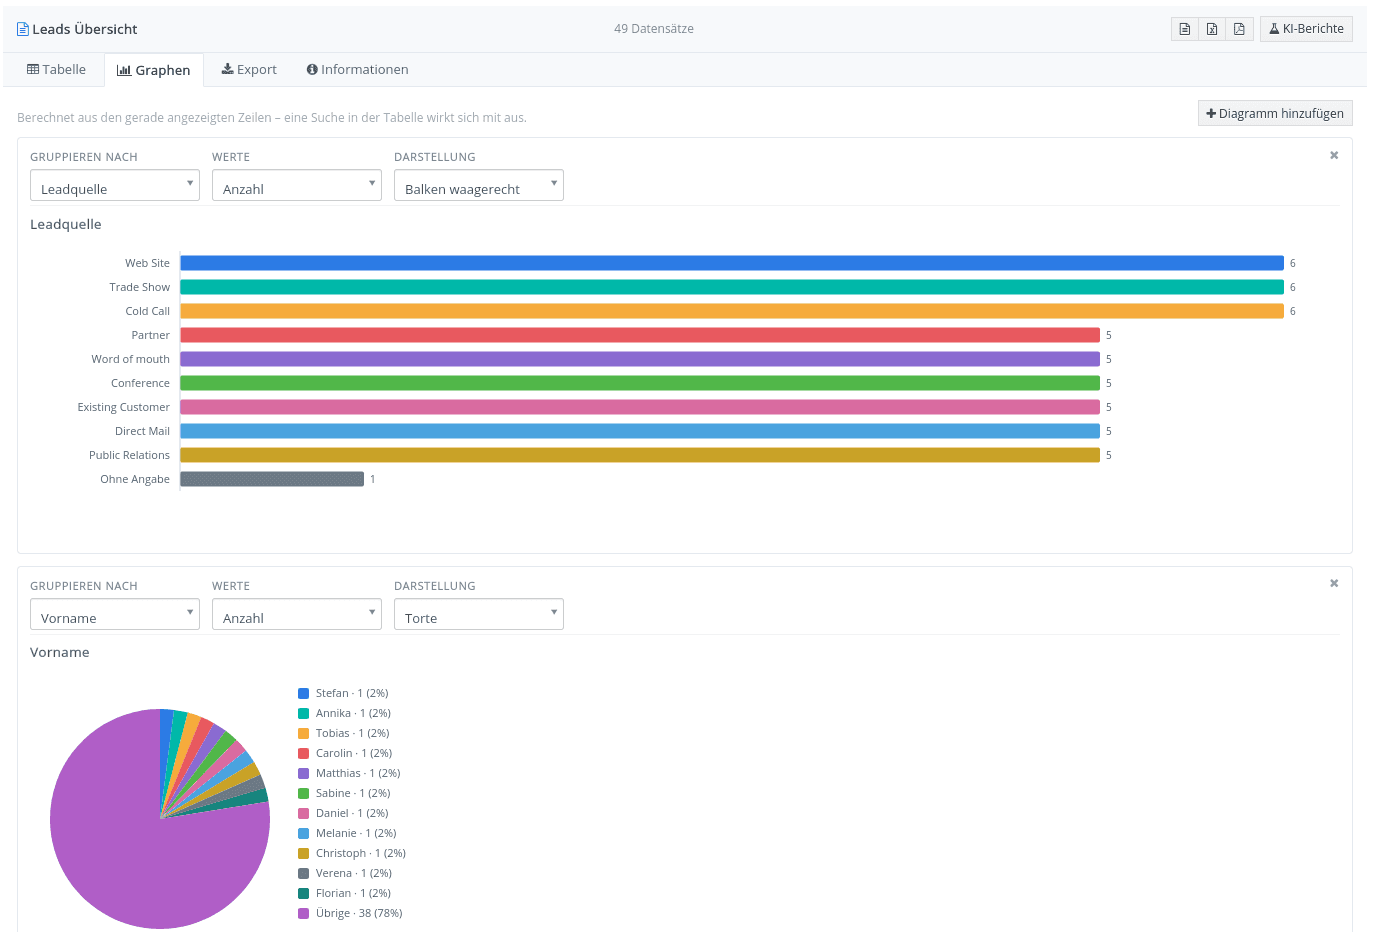Click the orange Cold Call bar
This screenshot has width=1375, height=932.
(732, 311)
